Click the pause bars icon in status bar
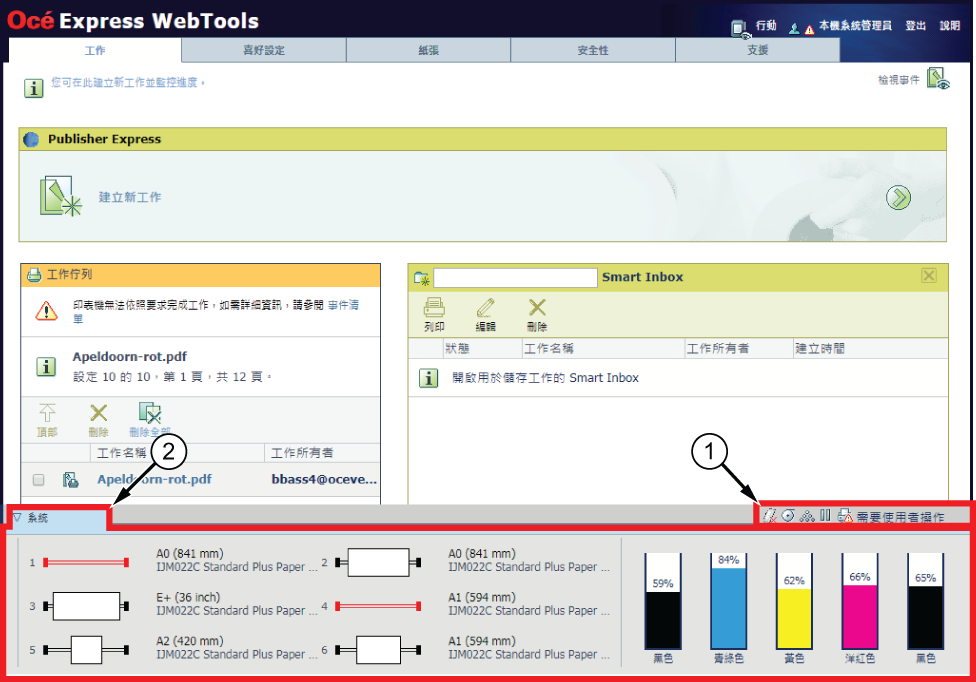 (825, 515)
